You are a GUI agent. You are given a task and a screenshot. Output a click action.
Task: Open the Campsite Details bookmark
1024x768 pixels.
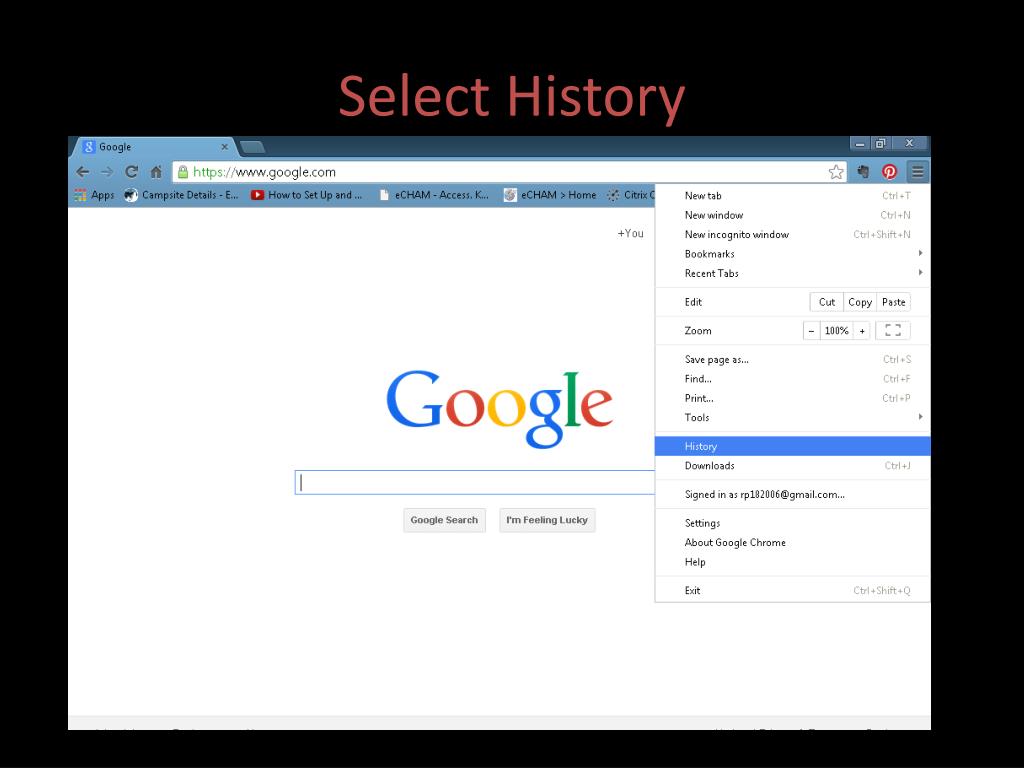coord(182,195)
